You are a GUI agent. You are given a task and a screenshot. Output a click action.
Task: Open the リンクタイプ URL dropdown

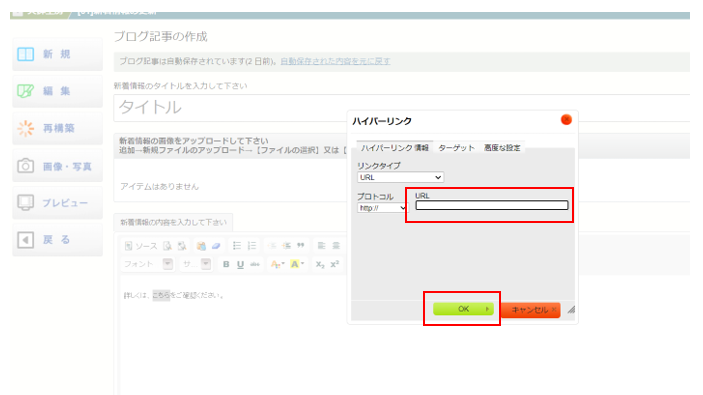[x=400, y=178]
